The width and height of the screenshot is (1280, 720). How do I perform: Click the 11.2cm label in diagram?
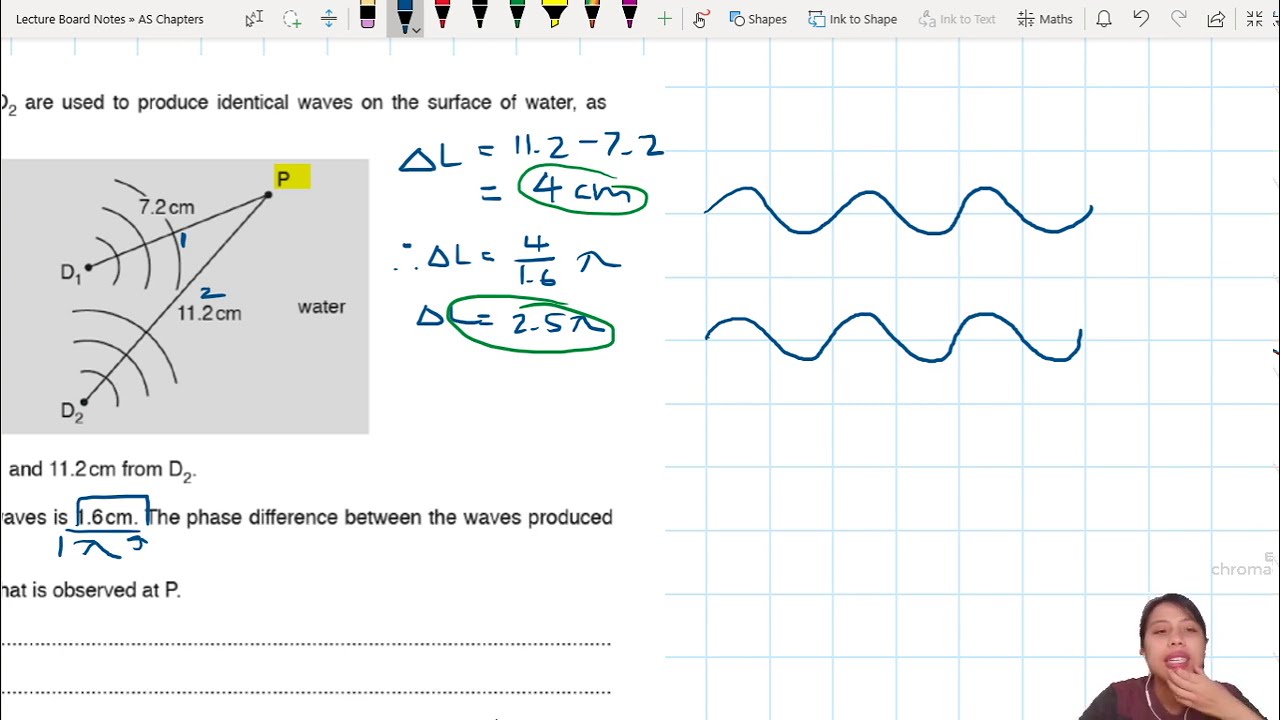pyautogui.click(x=209, y=313)
